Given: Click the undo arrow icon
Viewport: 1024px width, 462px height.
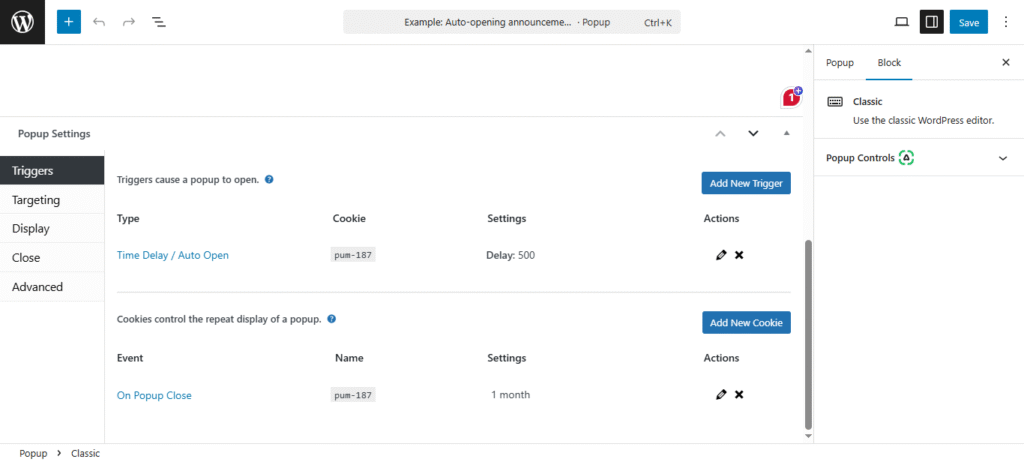Looking at the screenshot, I should 99,22.
